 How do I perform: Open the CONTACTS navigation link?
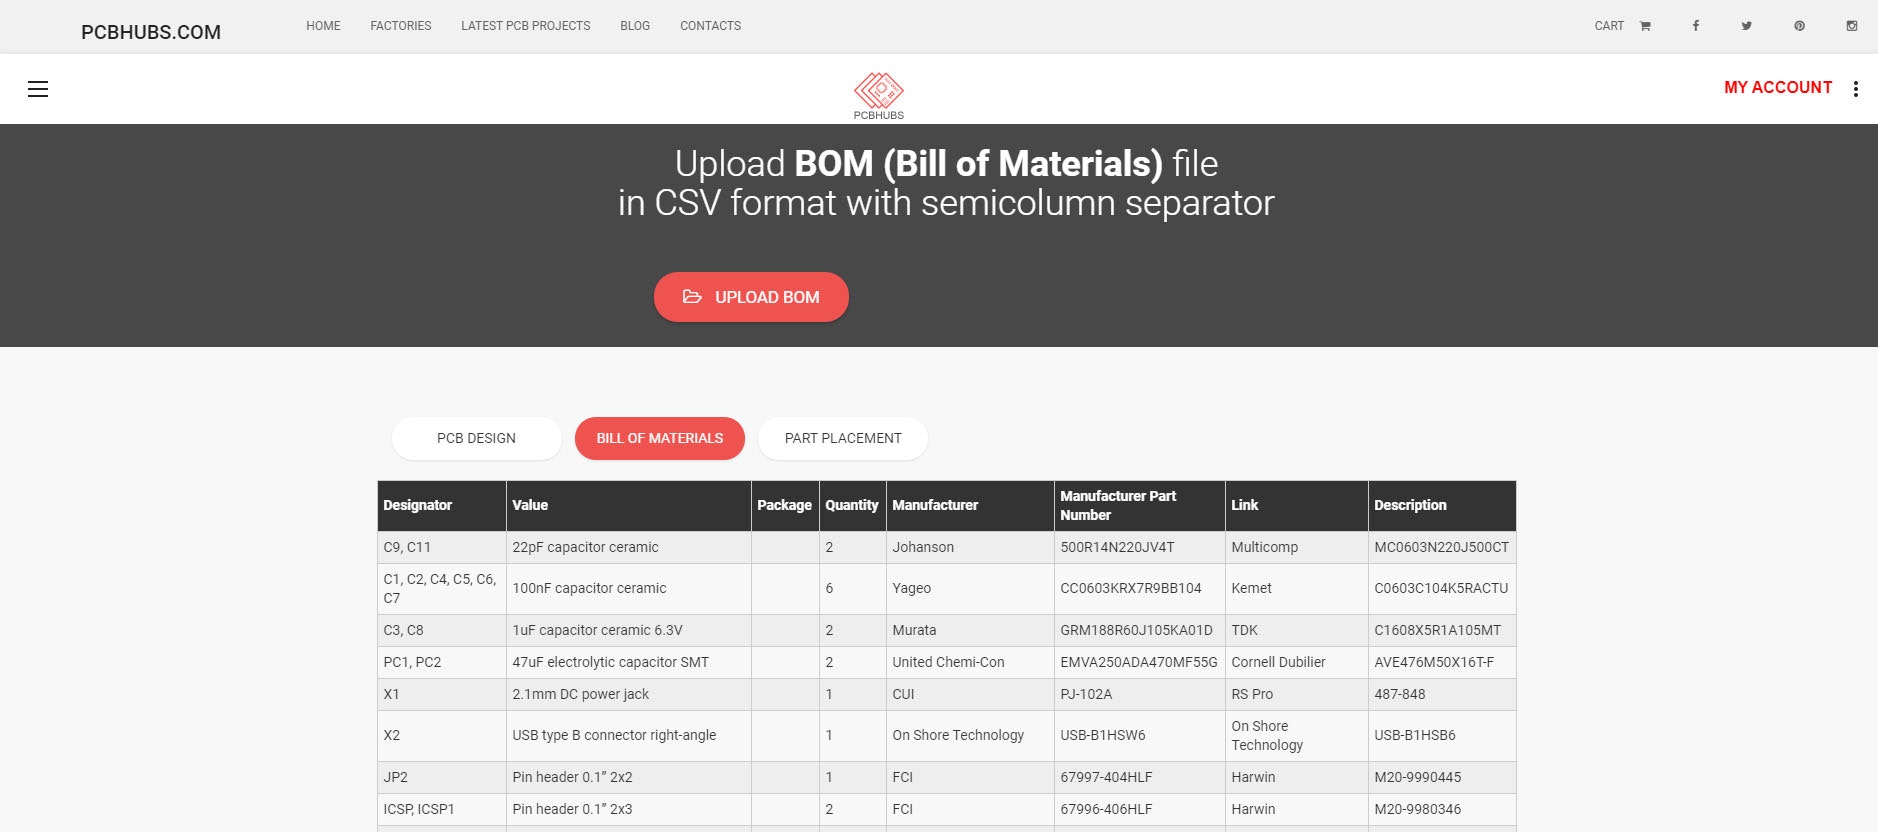click(x=710, y=26)
